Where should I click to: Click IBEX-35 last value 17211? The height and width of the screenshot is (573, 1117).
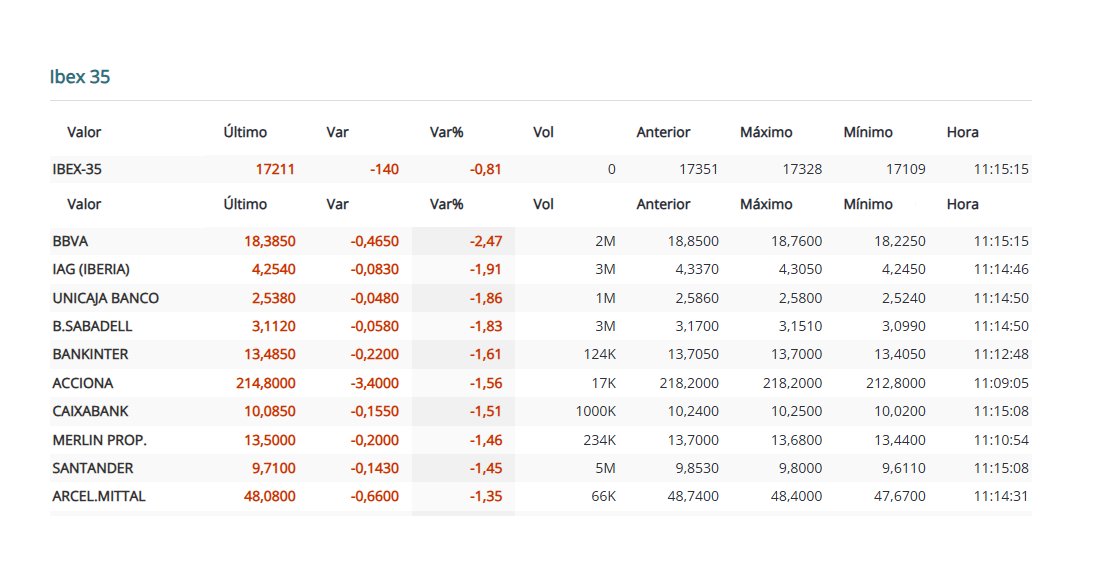pos(275,169)
